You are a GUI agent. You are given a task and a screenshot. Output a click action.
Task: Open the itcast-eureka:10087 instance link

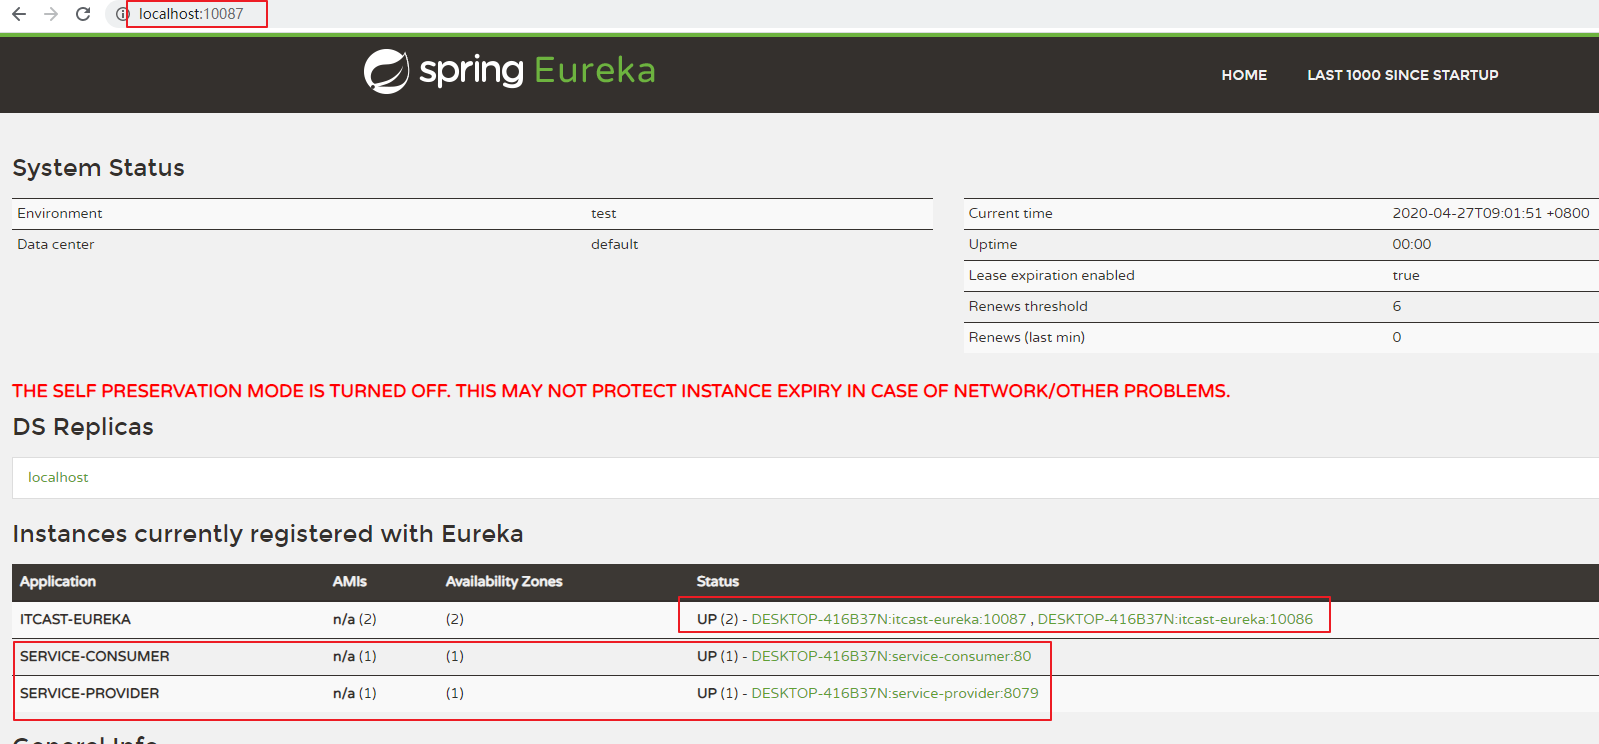[x=889, y=619]
